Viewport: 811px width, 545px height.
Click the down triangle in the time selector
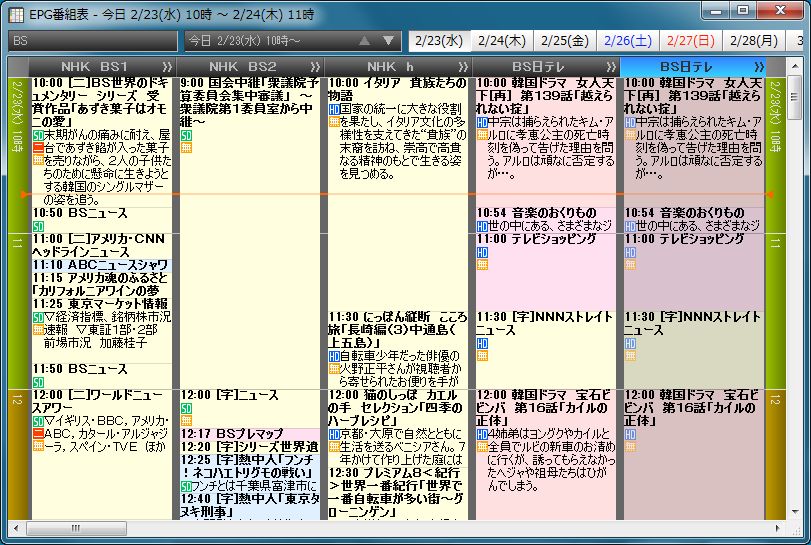click(x=388, y=41)
